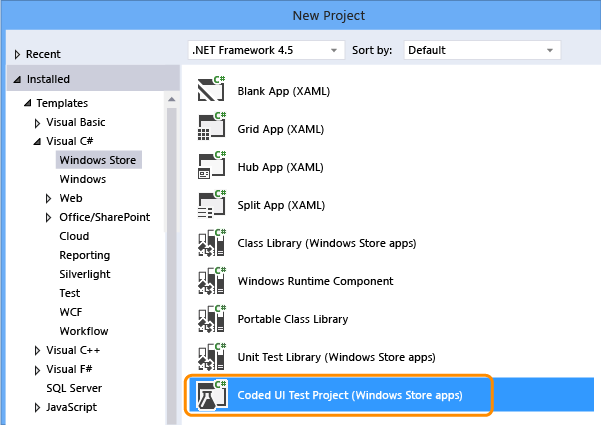Choose the Split App (XAML) template name

(281, 205)
